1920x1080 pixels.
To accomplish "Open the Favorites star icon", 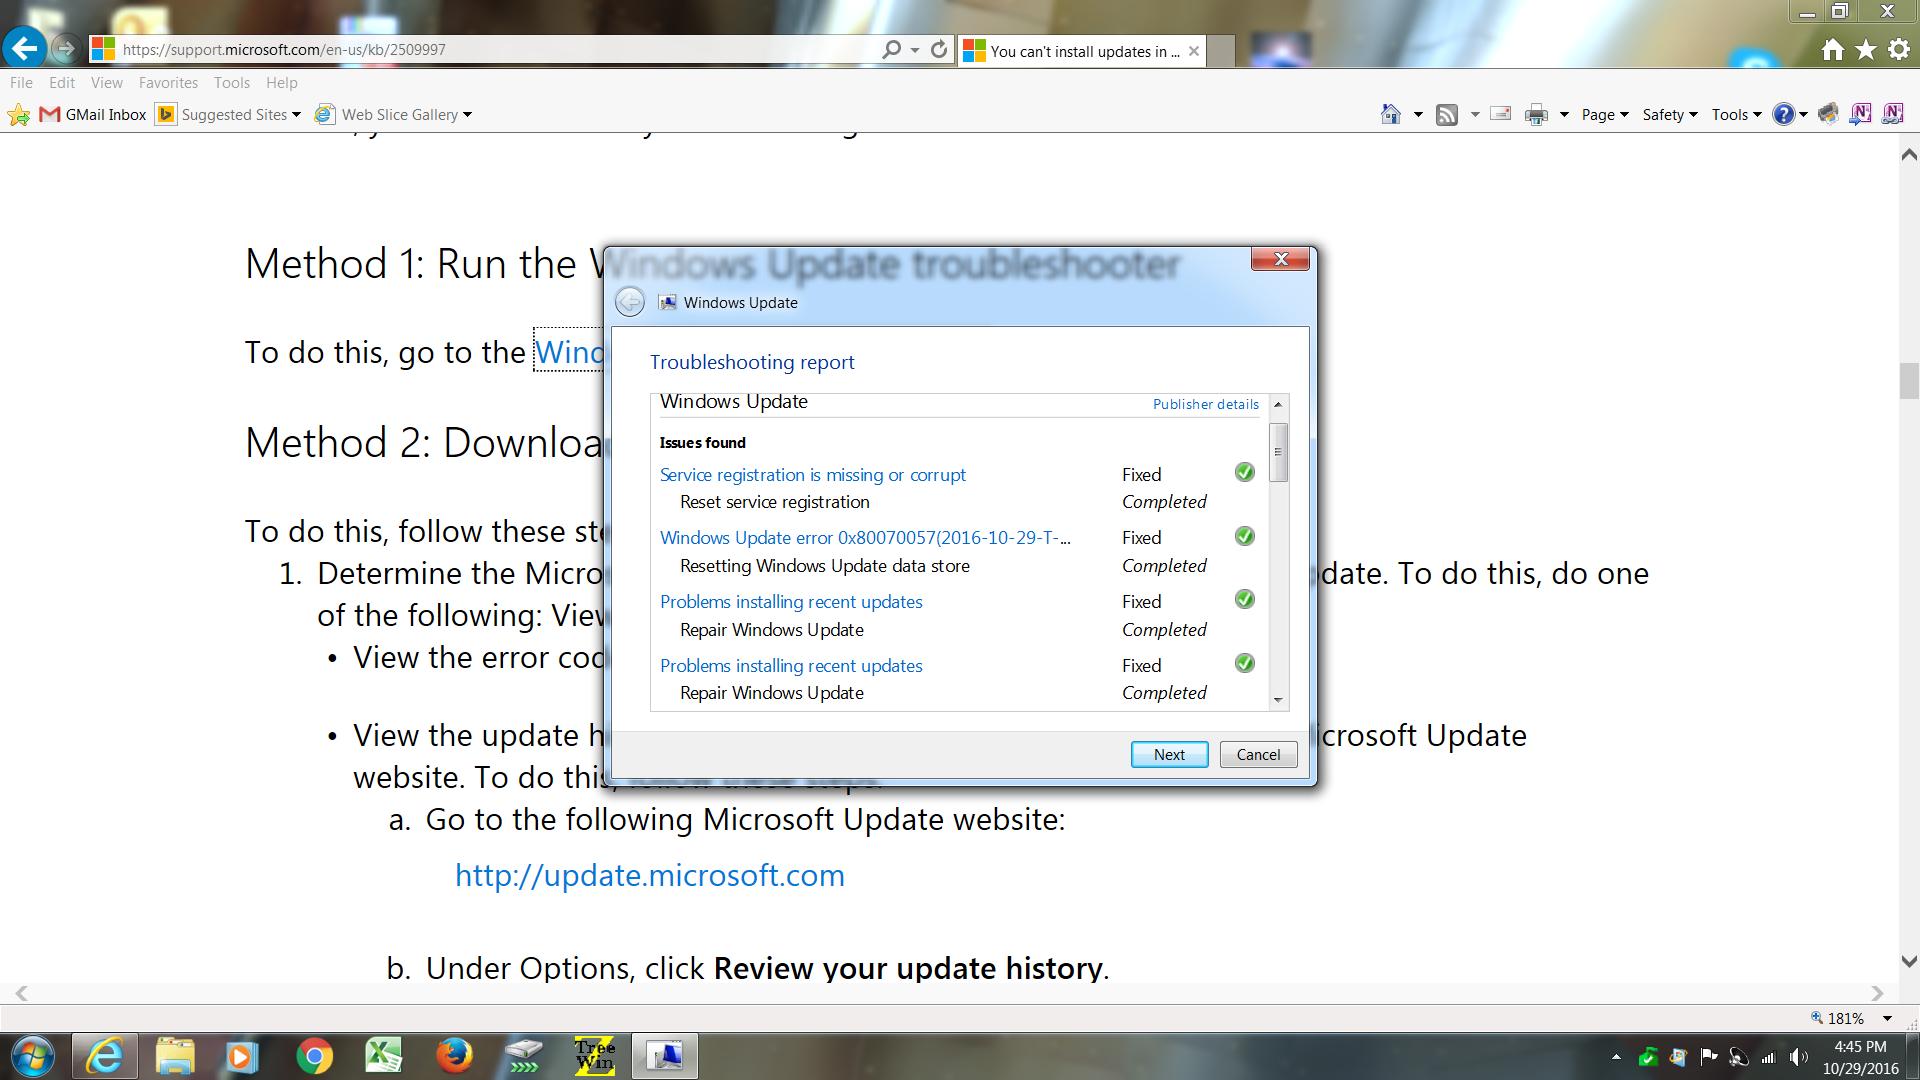I will coord(1866,49).
